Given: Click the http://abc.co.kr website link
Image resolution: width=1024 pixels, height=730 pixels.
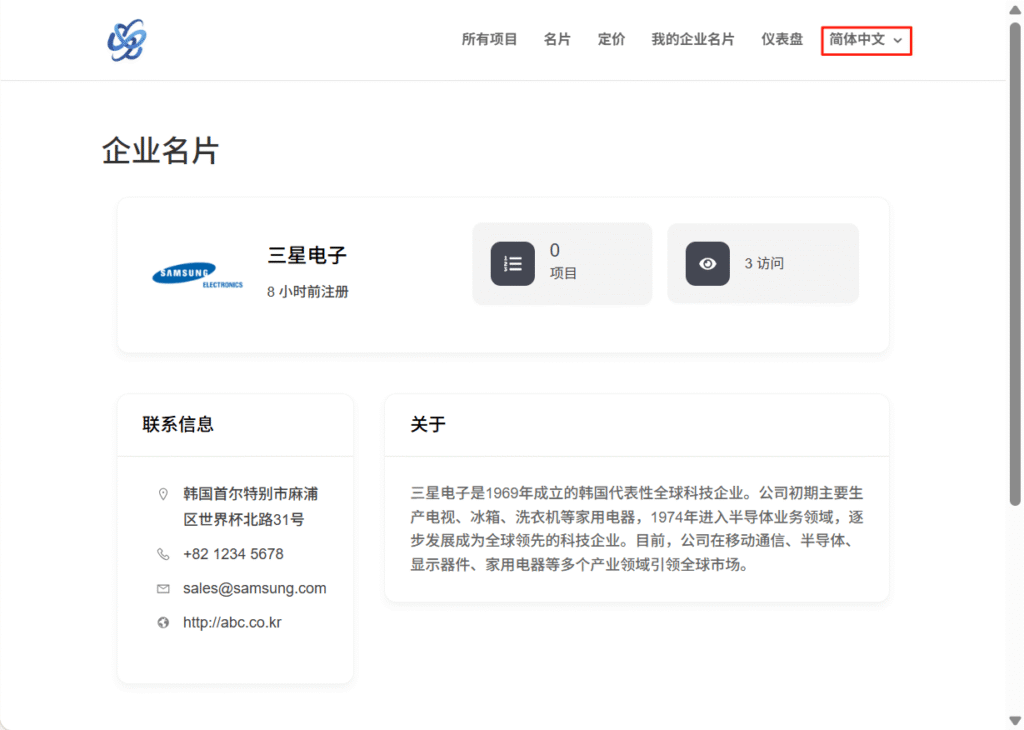Looking at the screenshot, I should (x=232, y=623).
